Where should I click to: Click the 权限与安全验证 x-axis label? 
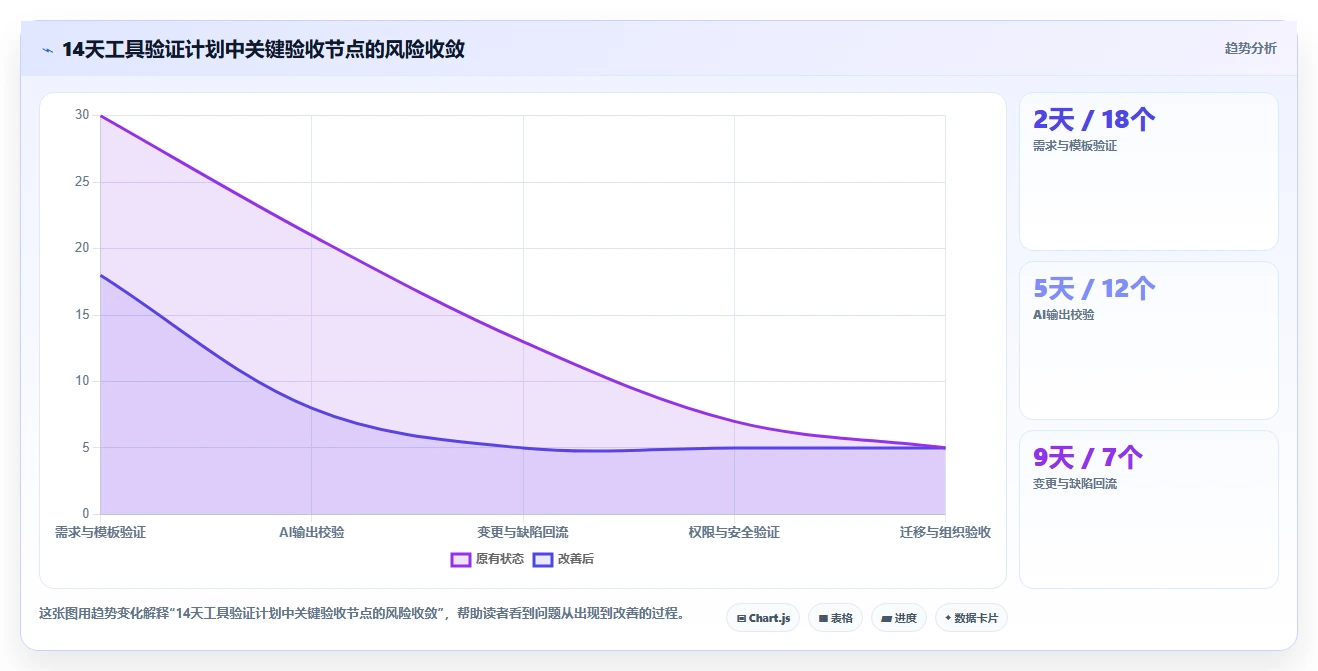pos(734,532)
